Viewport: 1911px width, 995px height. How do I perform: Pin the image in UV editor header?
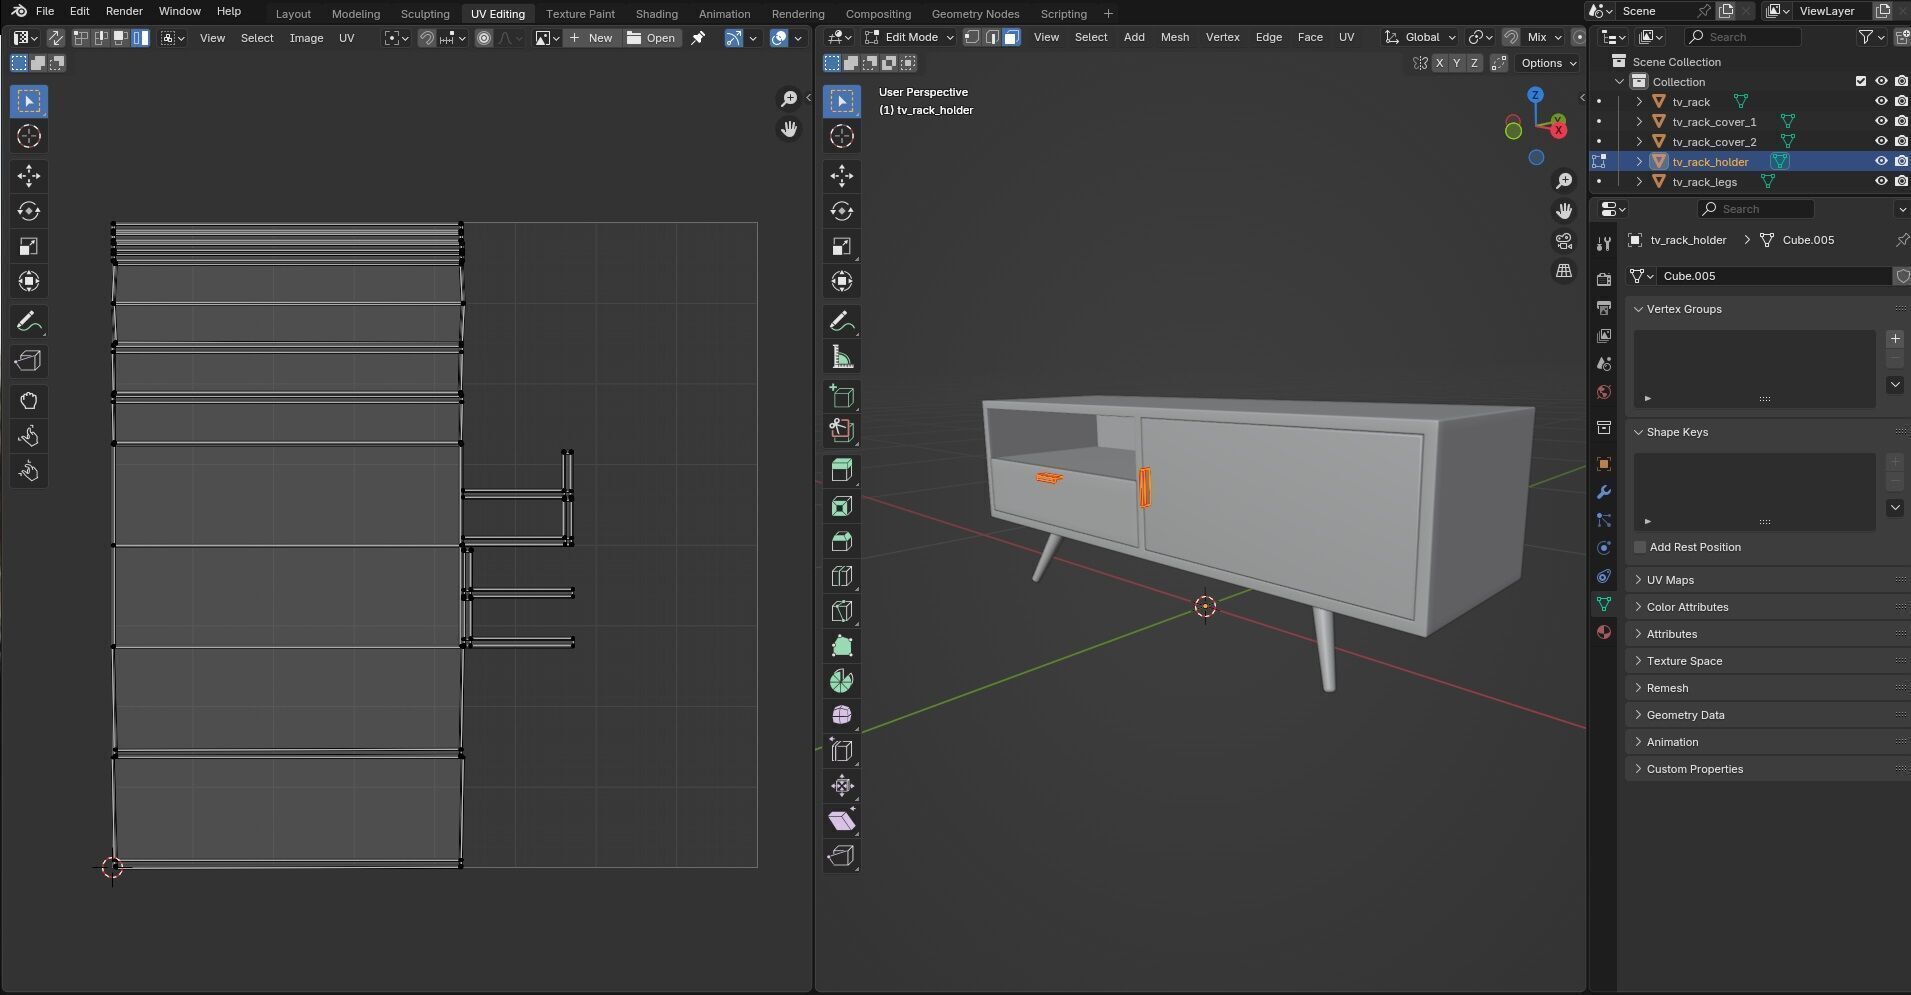(x=698, y=38)
